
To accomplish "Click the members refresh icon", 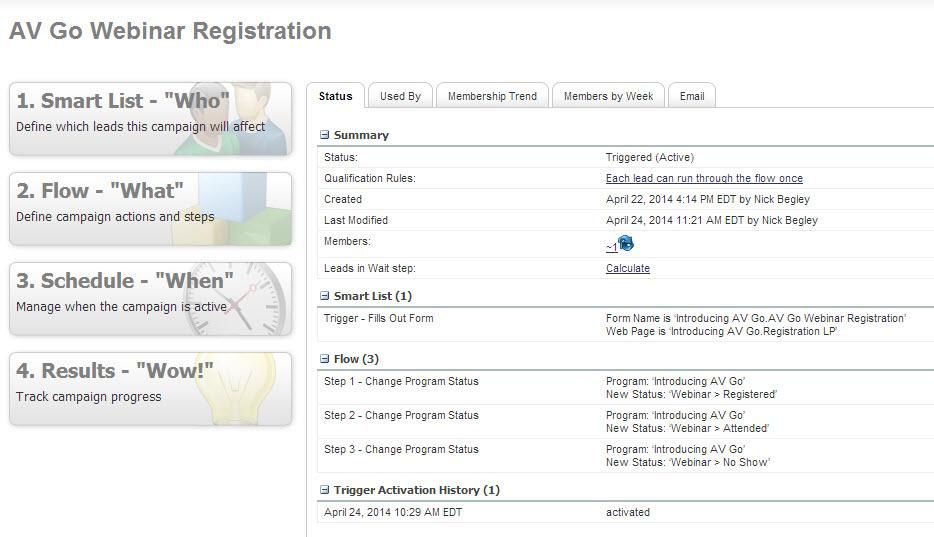I will pos(627,244).
